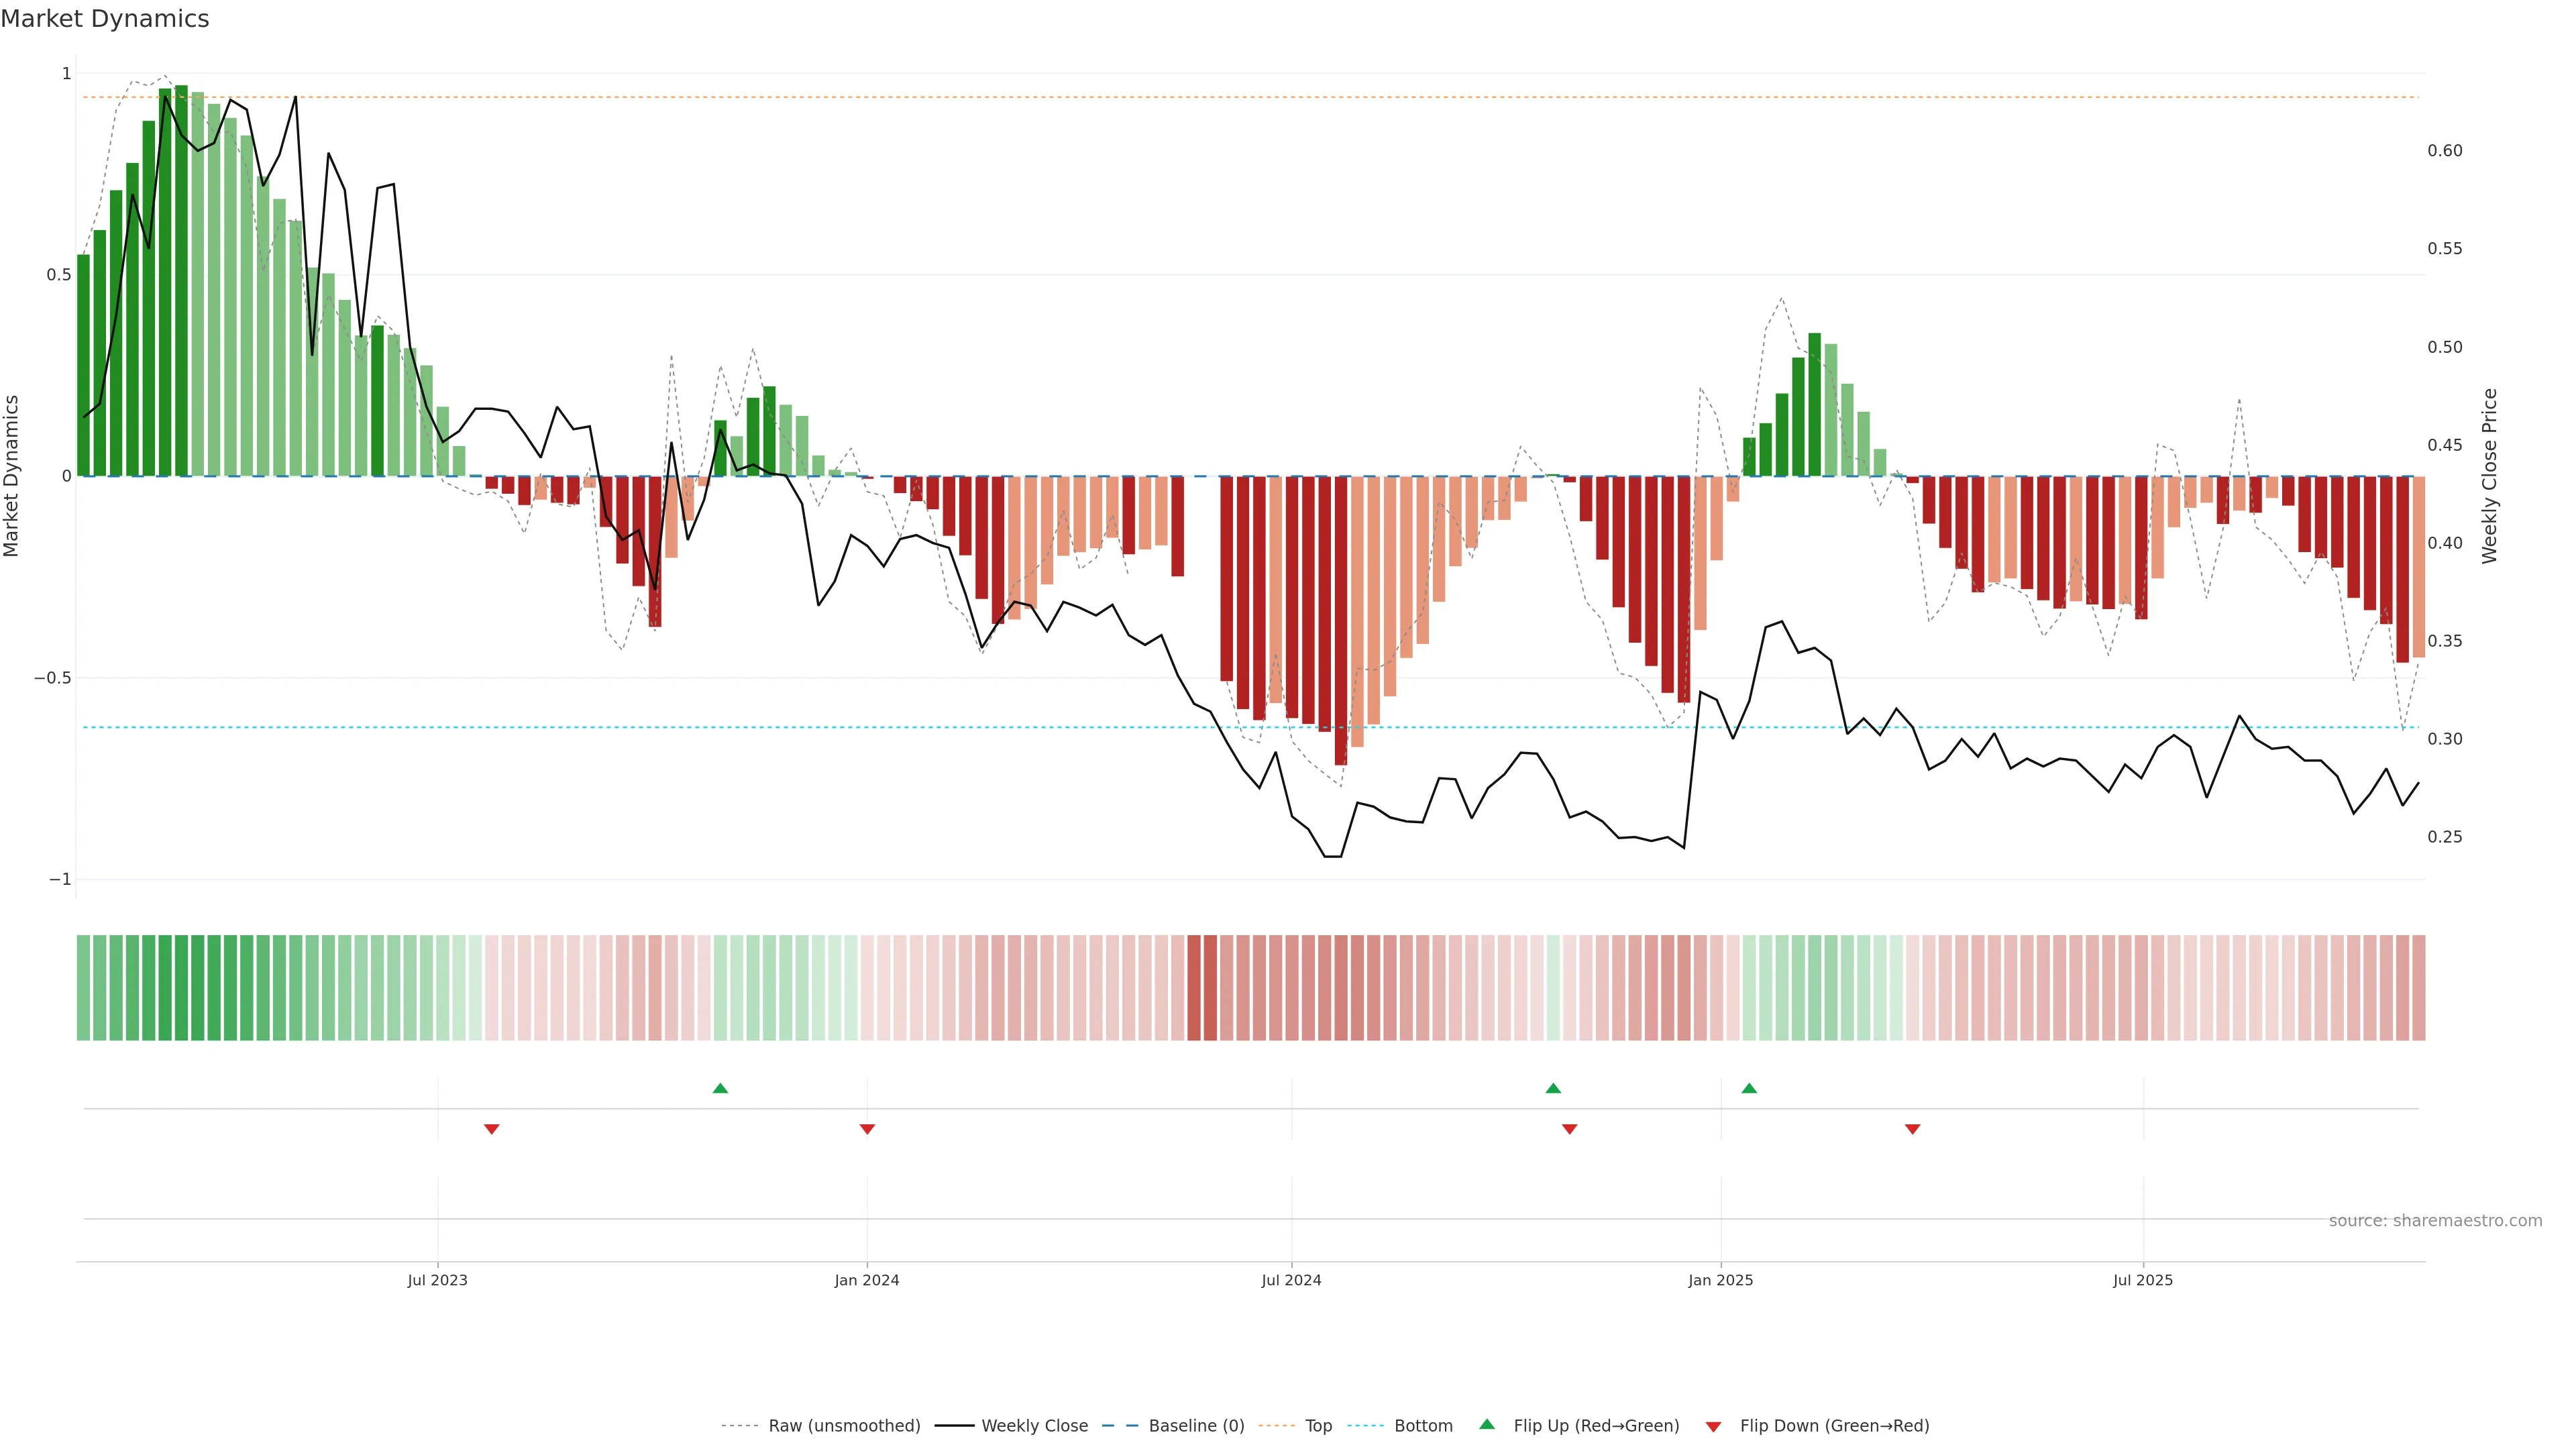Click the red flip-down triangle at Jan 2024

(x=867, y=1129)
